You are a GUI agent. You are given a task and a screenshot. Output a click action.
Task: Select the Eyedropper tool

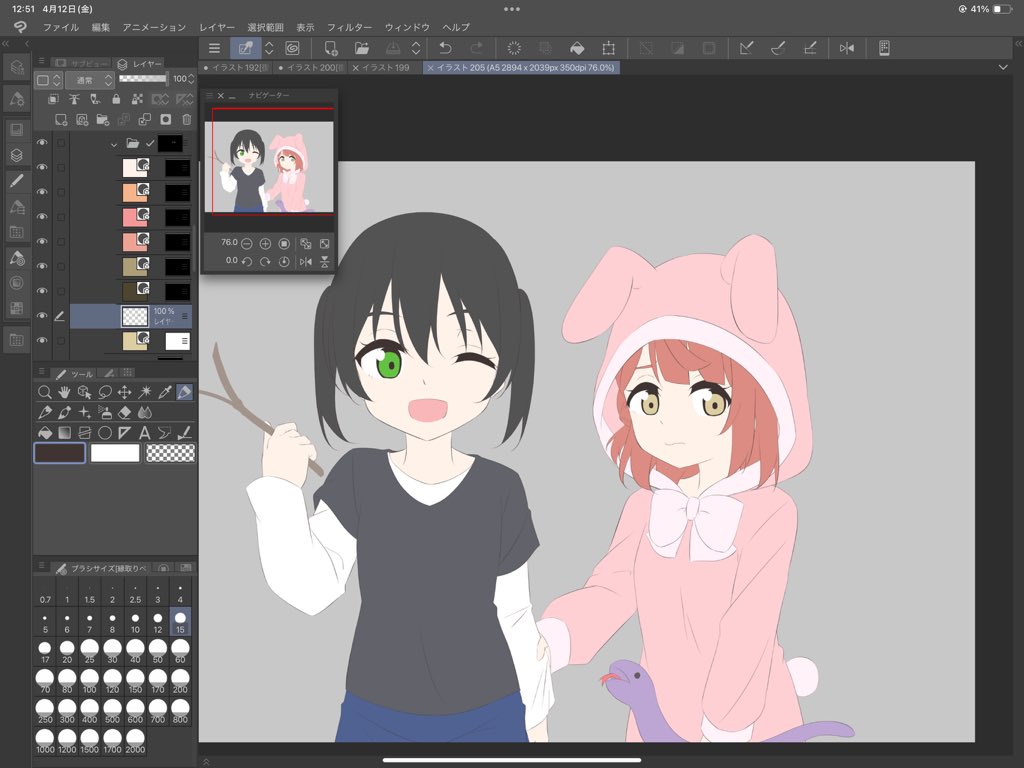[165, 392]
